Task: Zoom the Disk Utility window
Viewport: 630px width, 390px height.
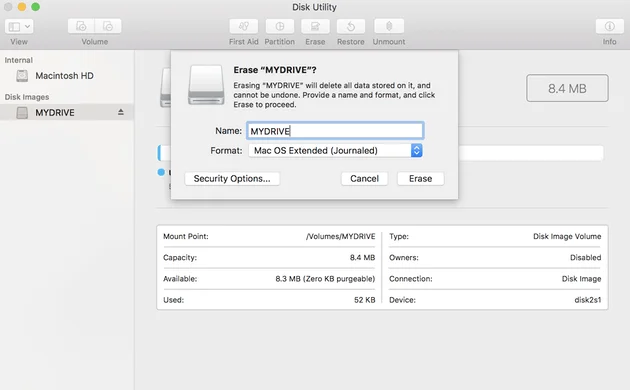Action: coord(35,7)
